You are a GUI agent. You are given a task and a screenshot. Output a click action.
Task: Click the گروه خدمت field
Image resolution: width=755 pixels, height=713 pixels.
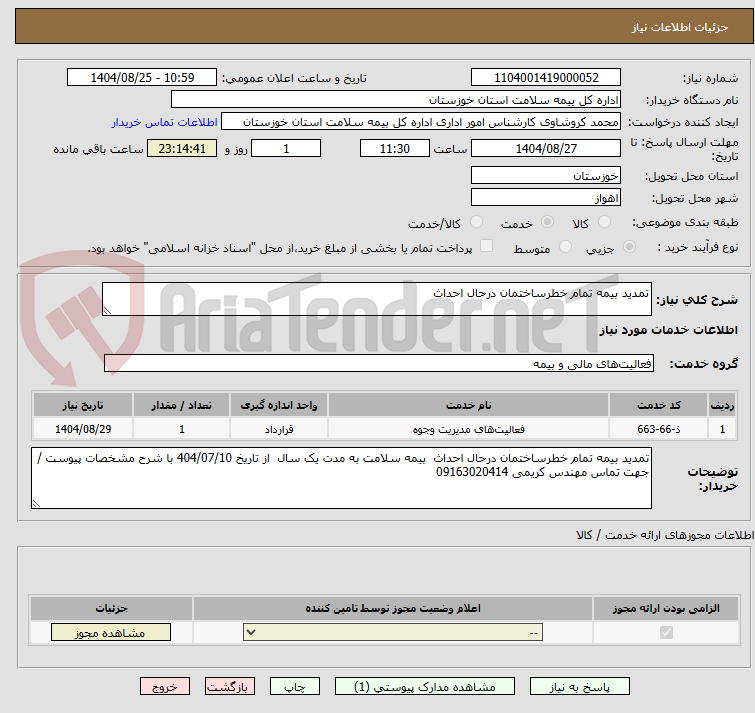point(377,363)
